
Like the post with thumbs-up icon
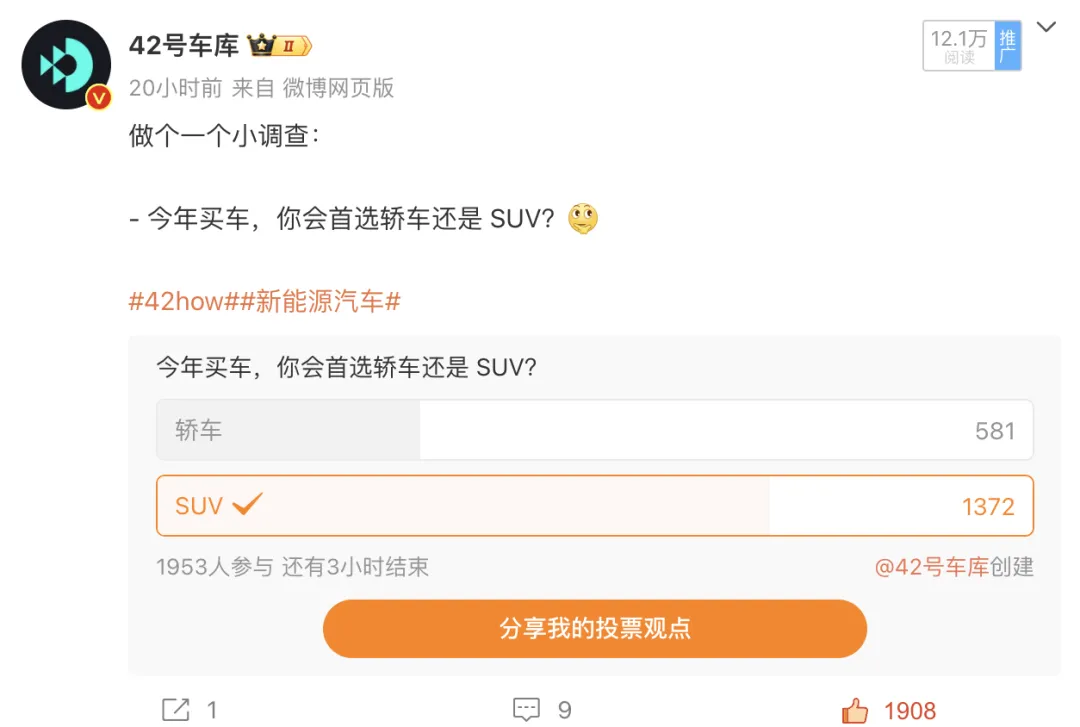point(855,710)
